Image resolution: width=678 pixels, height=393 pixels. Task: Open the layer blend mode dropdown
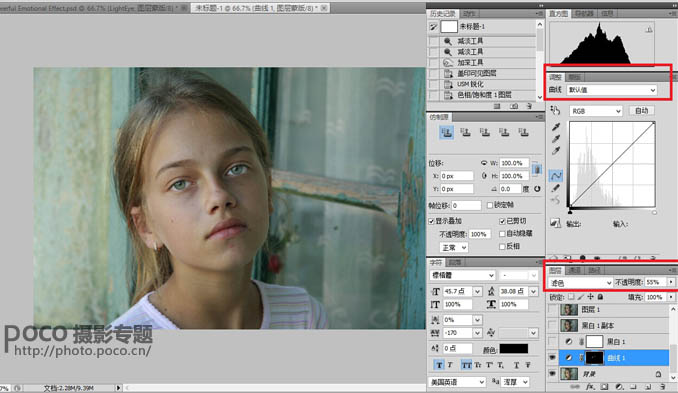(580, 282)
